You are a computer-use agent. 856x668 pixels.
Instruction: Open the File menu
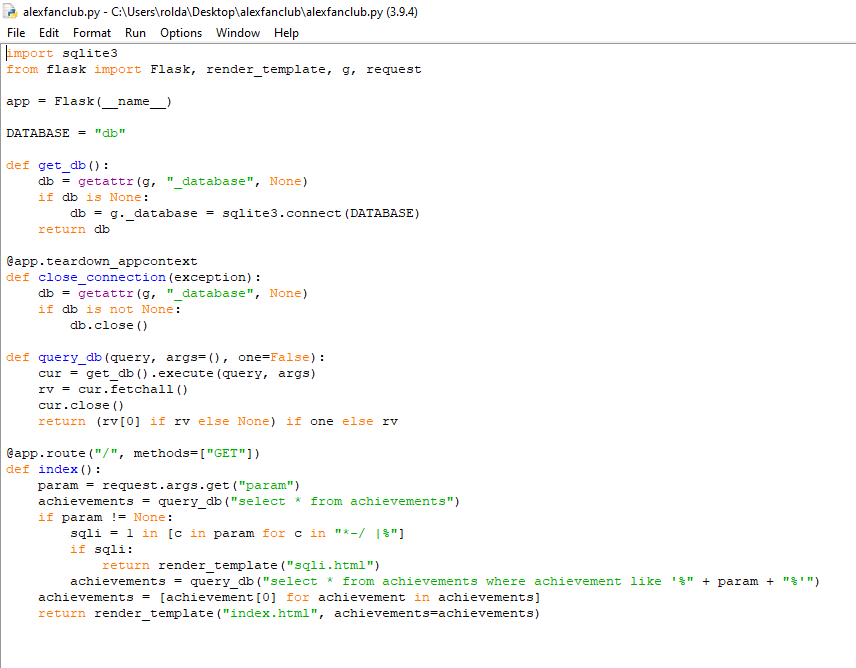16,33
